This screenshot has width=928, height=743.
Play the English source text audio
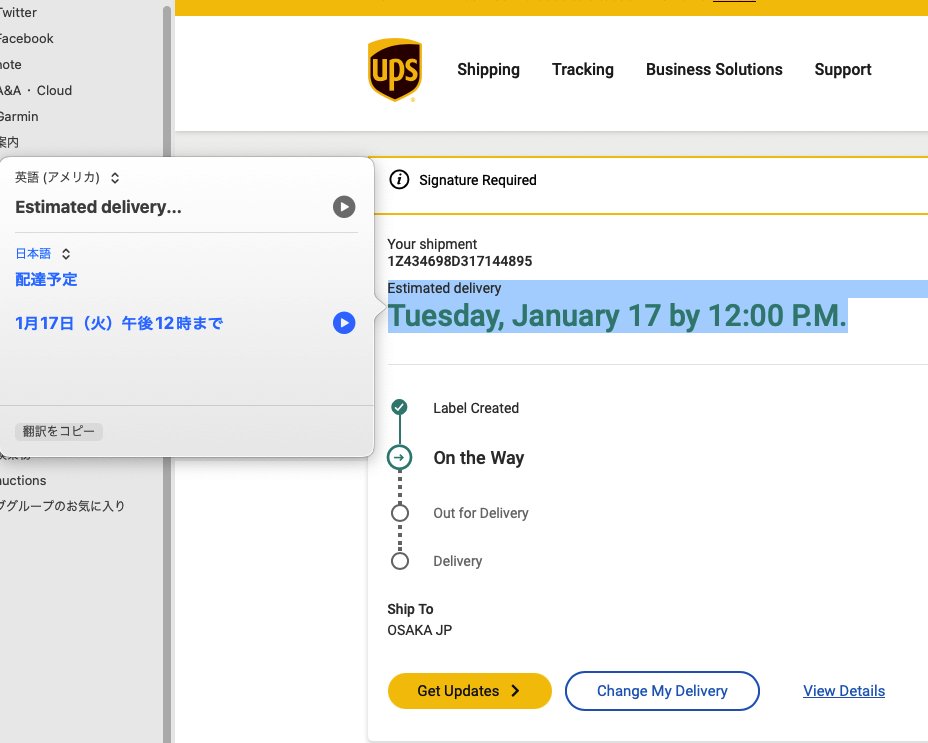tap(344, 207)
